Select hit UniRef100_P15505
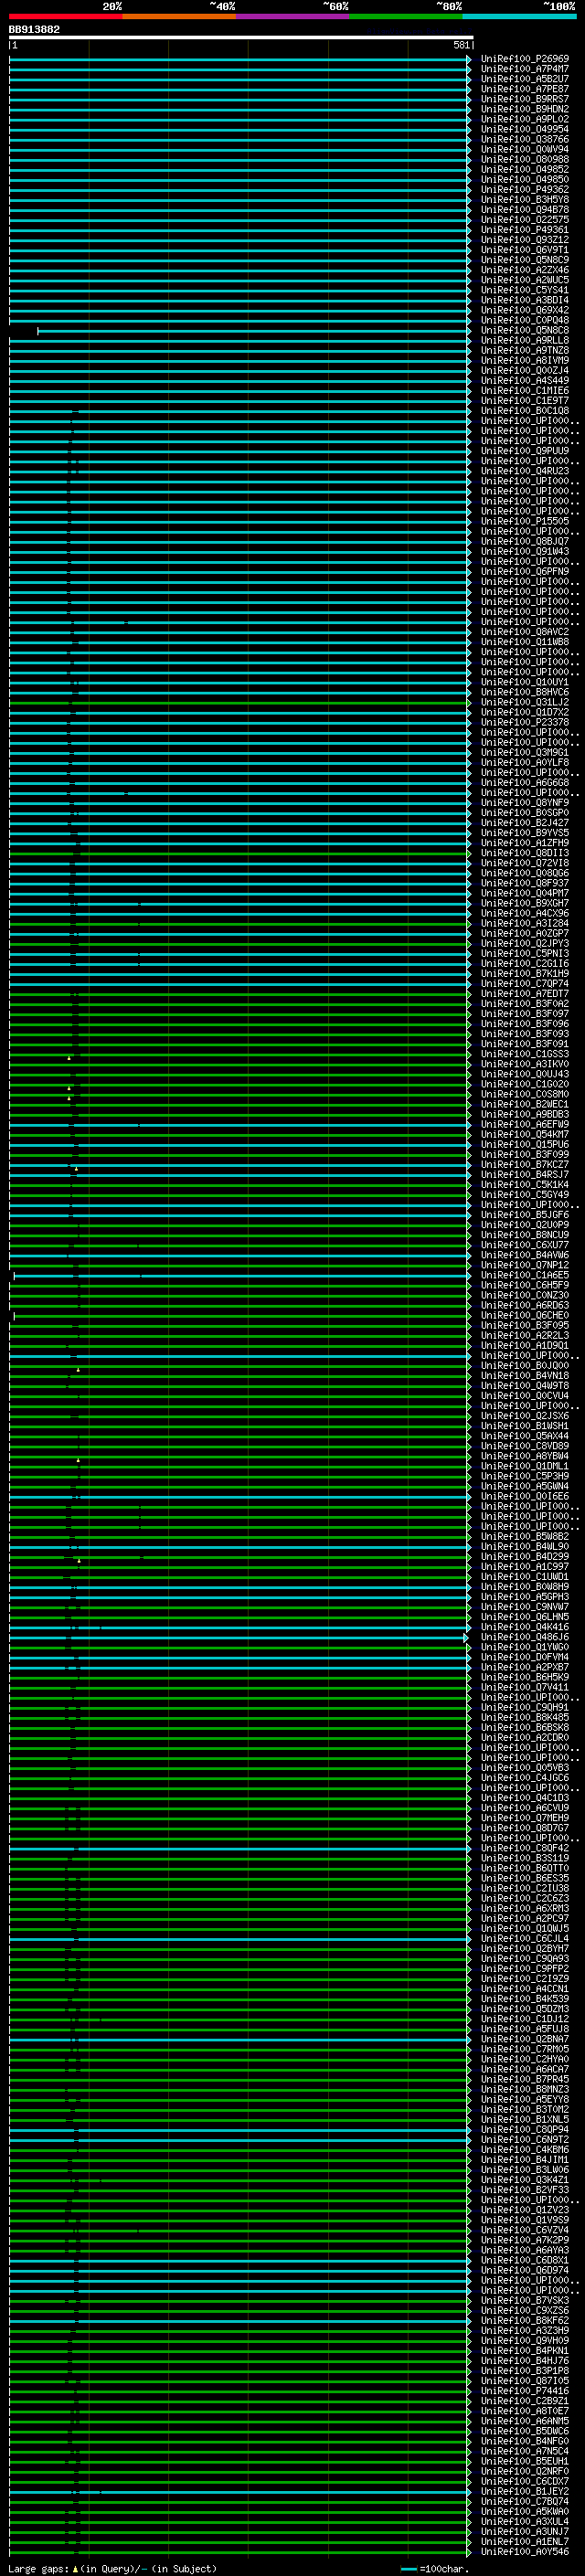The image size is (585, 2576). [524, 522]
